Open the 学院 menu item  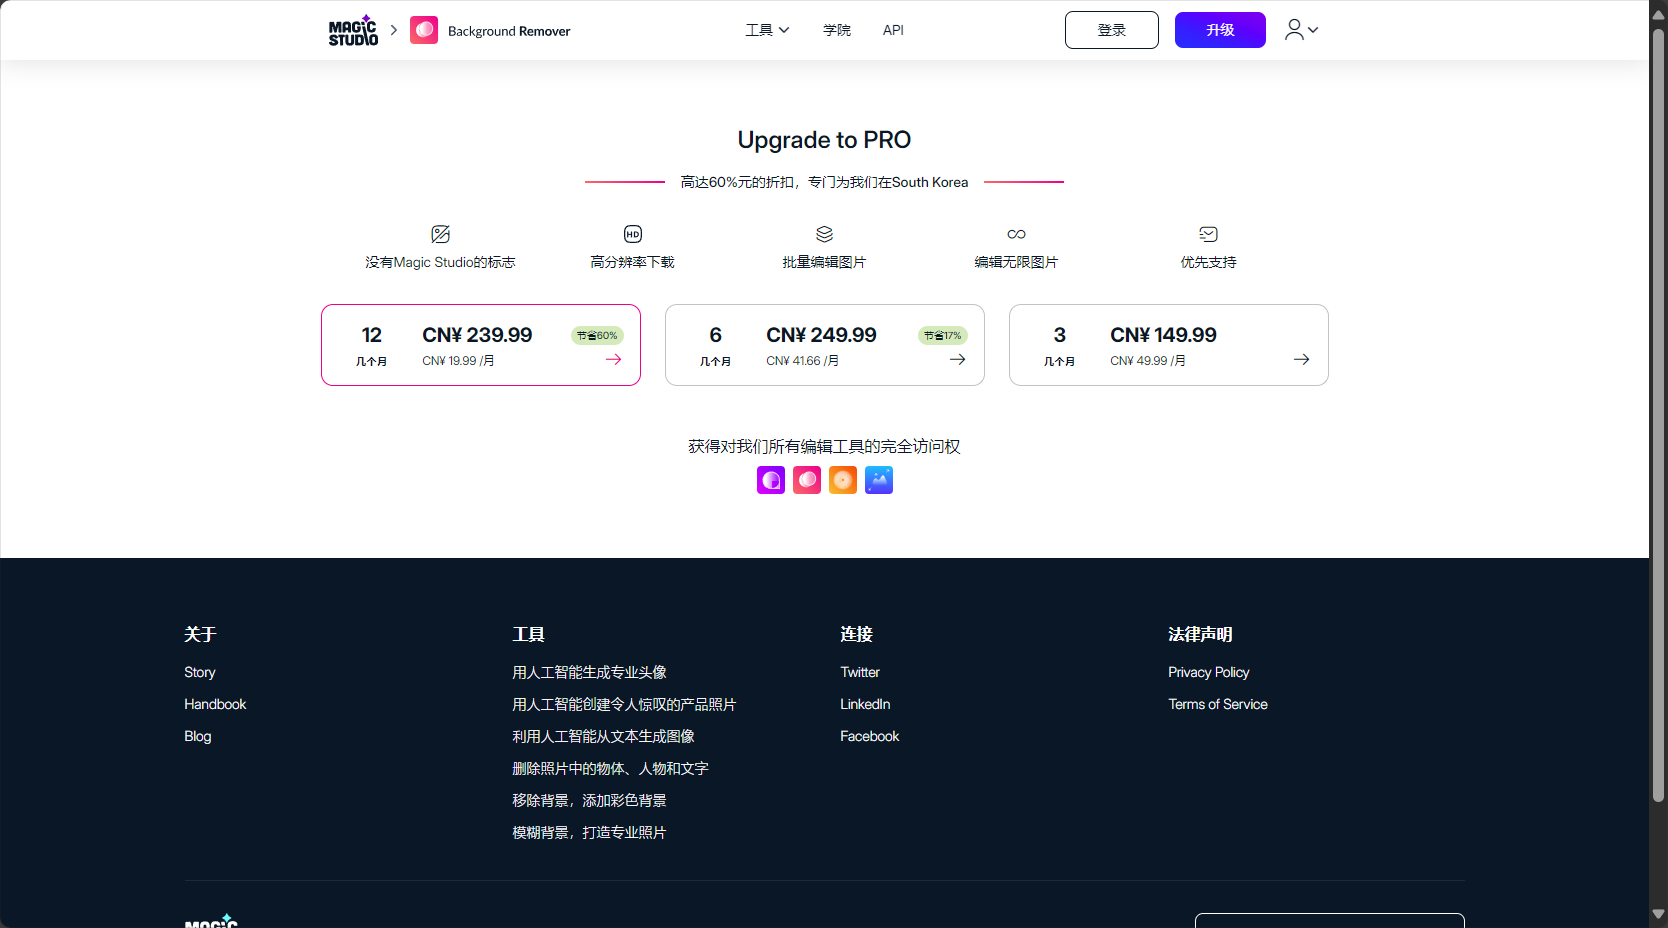837,30
